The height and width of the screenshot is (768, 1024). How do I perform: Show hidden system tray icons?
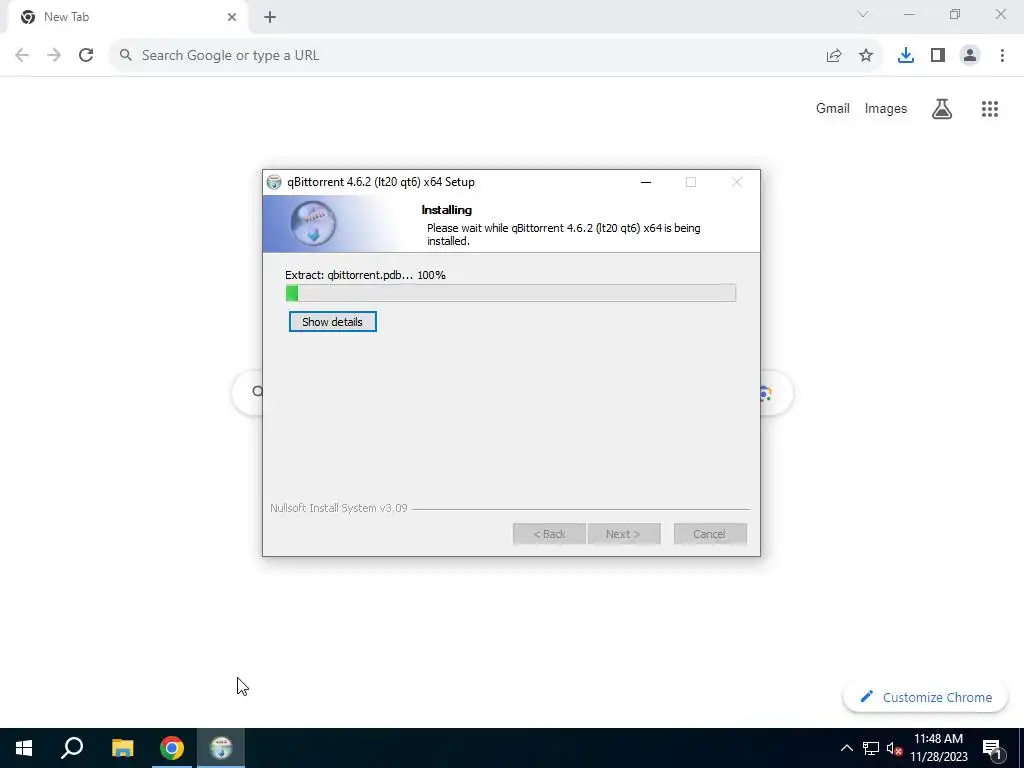pos(846,748)
